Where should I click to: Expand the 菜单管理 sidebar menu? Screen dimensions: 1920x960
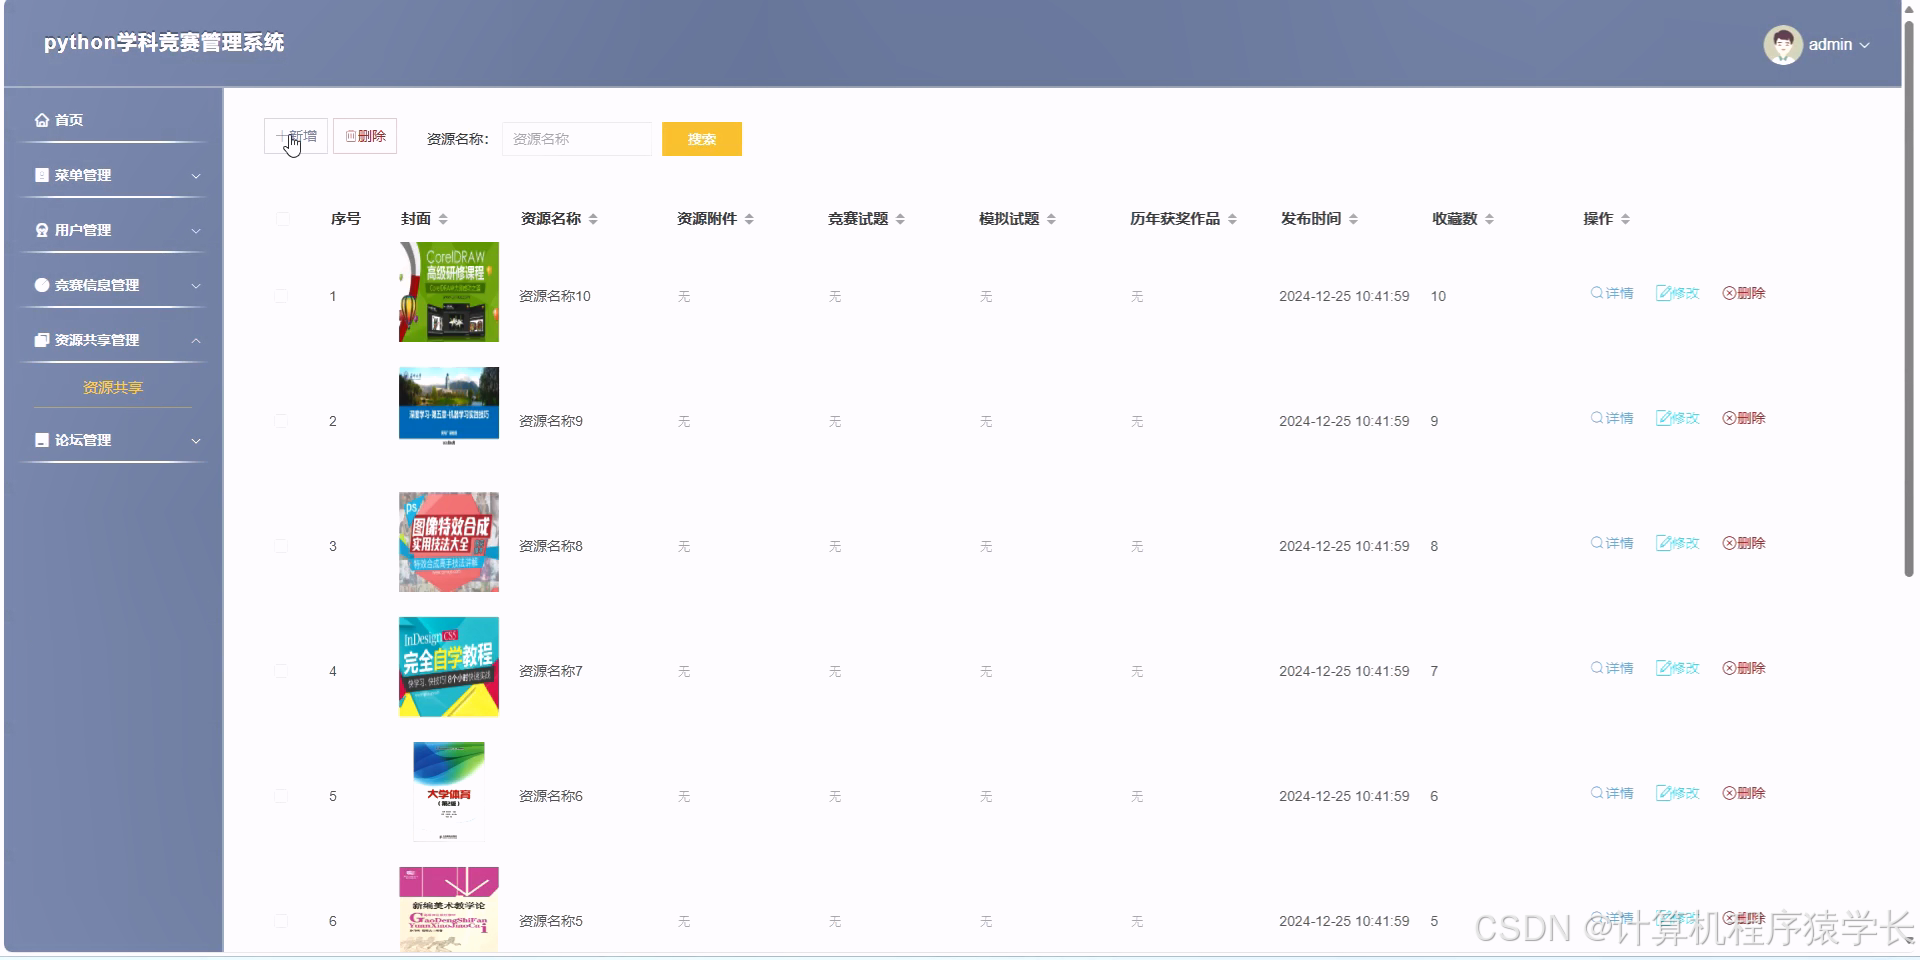point(112,175)
